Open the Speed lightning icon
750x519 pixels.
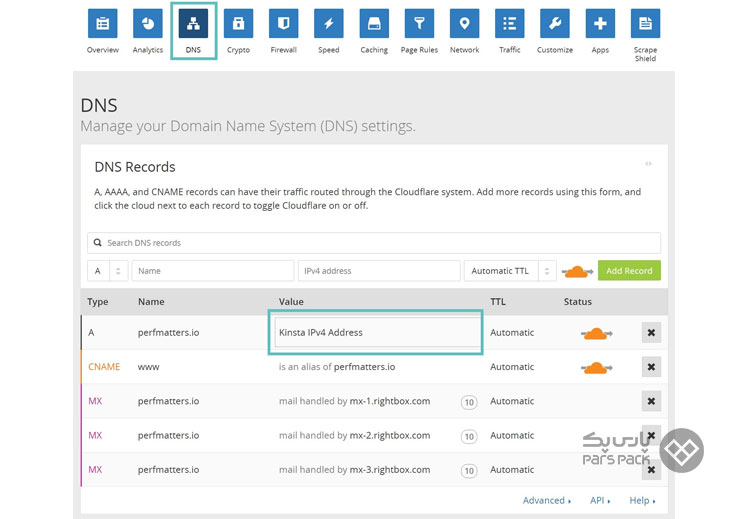pos(329,23)
